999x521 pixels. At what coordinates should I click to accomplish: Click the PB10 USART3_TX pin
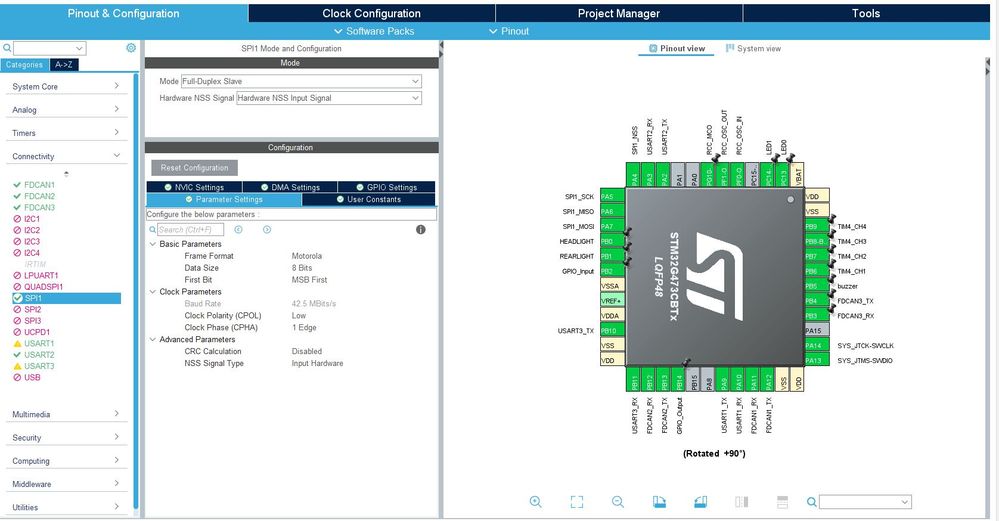click(x=612, y=331)
